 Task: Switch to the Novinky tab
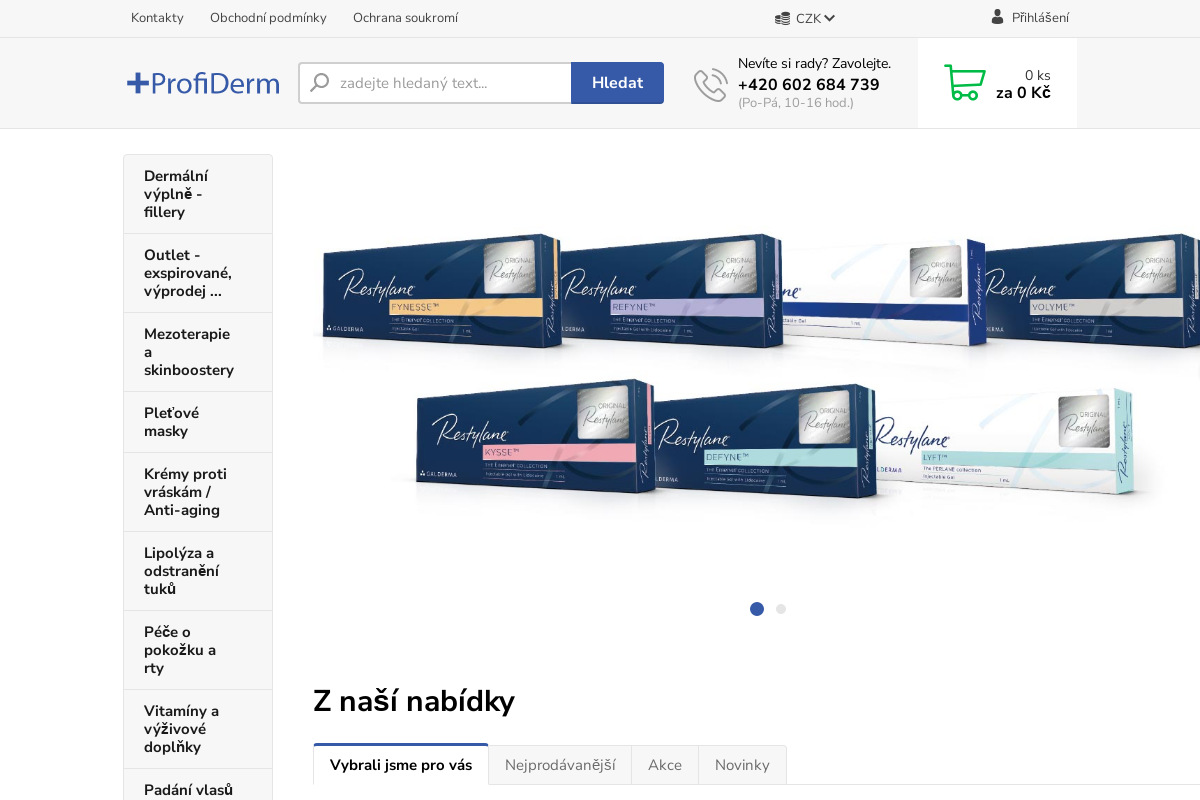742,764
